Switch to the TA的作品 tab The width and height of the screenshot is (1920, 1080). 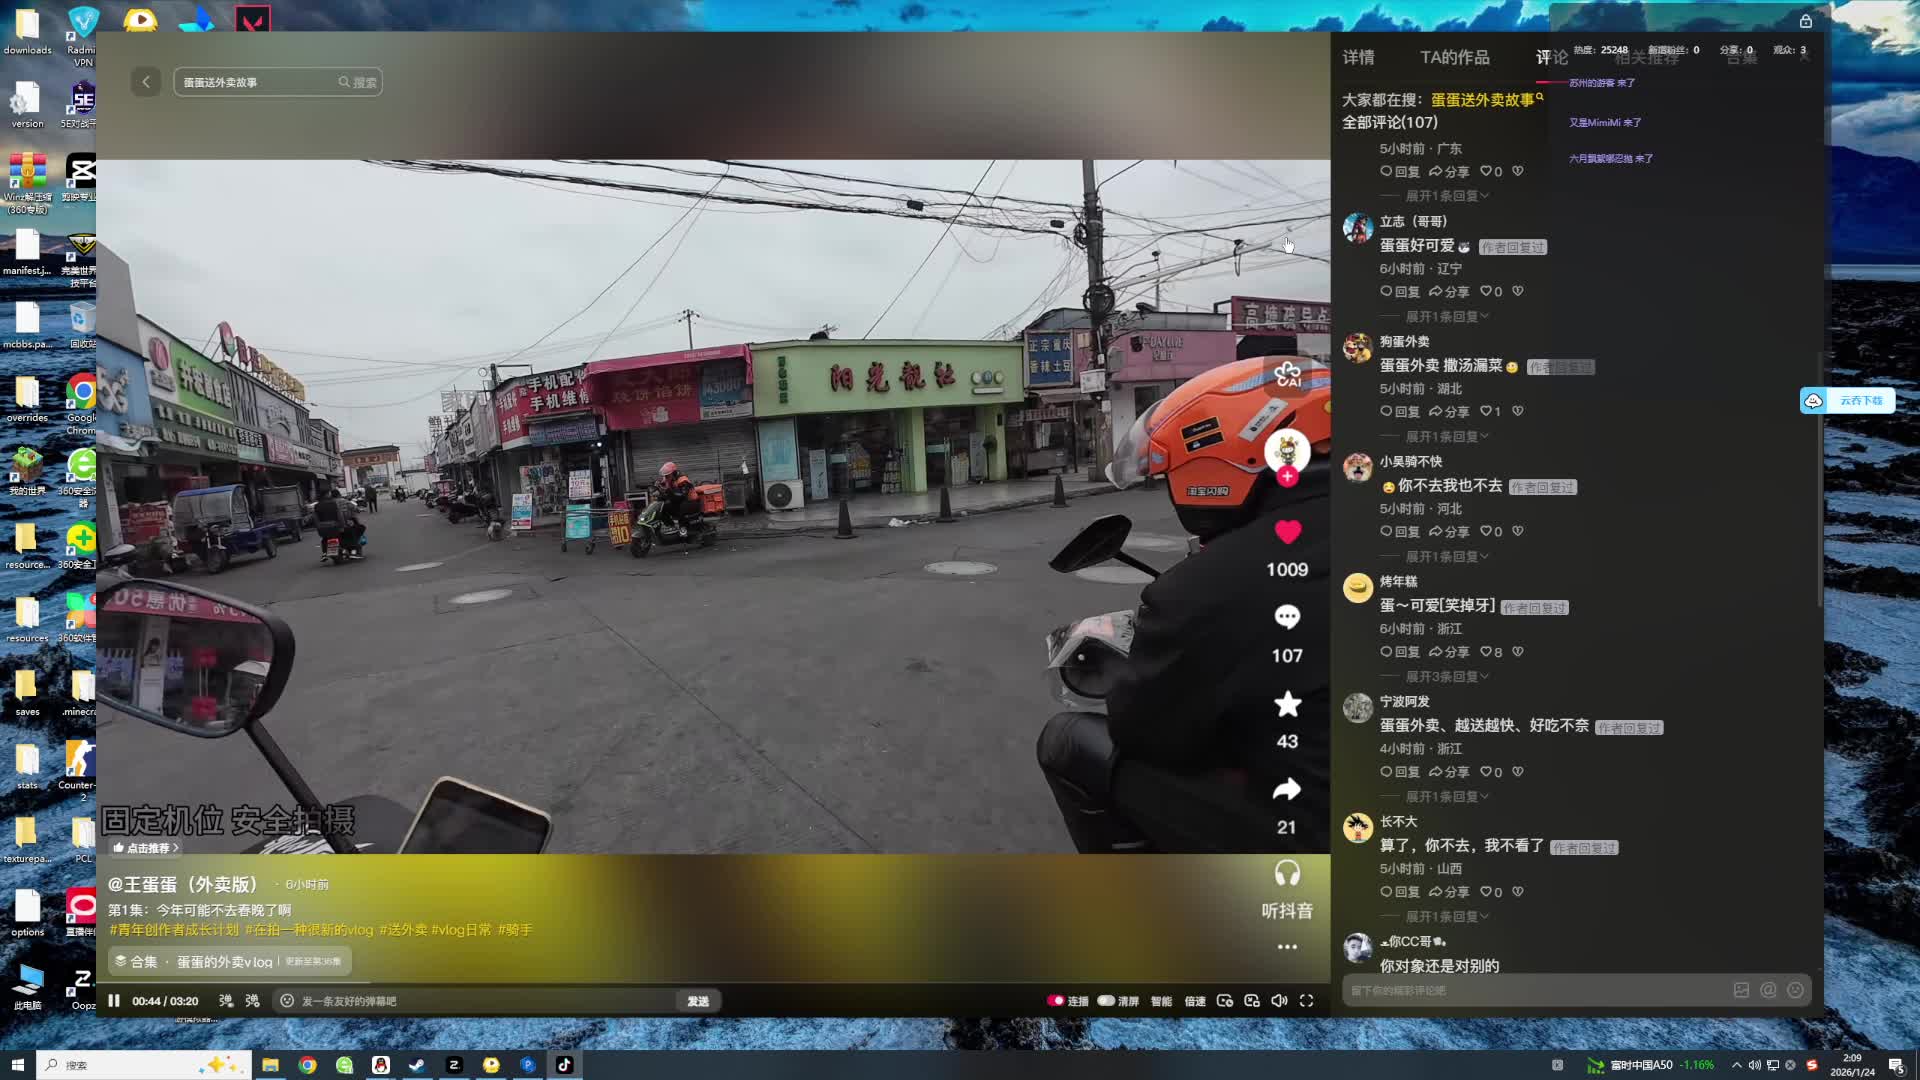[x=1454, y=58]
